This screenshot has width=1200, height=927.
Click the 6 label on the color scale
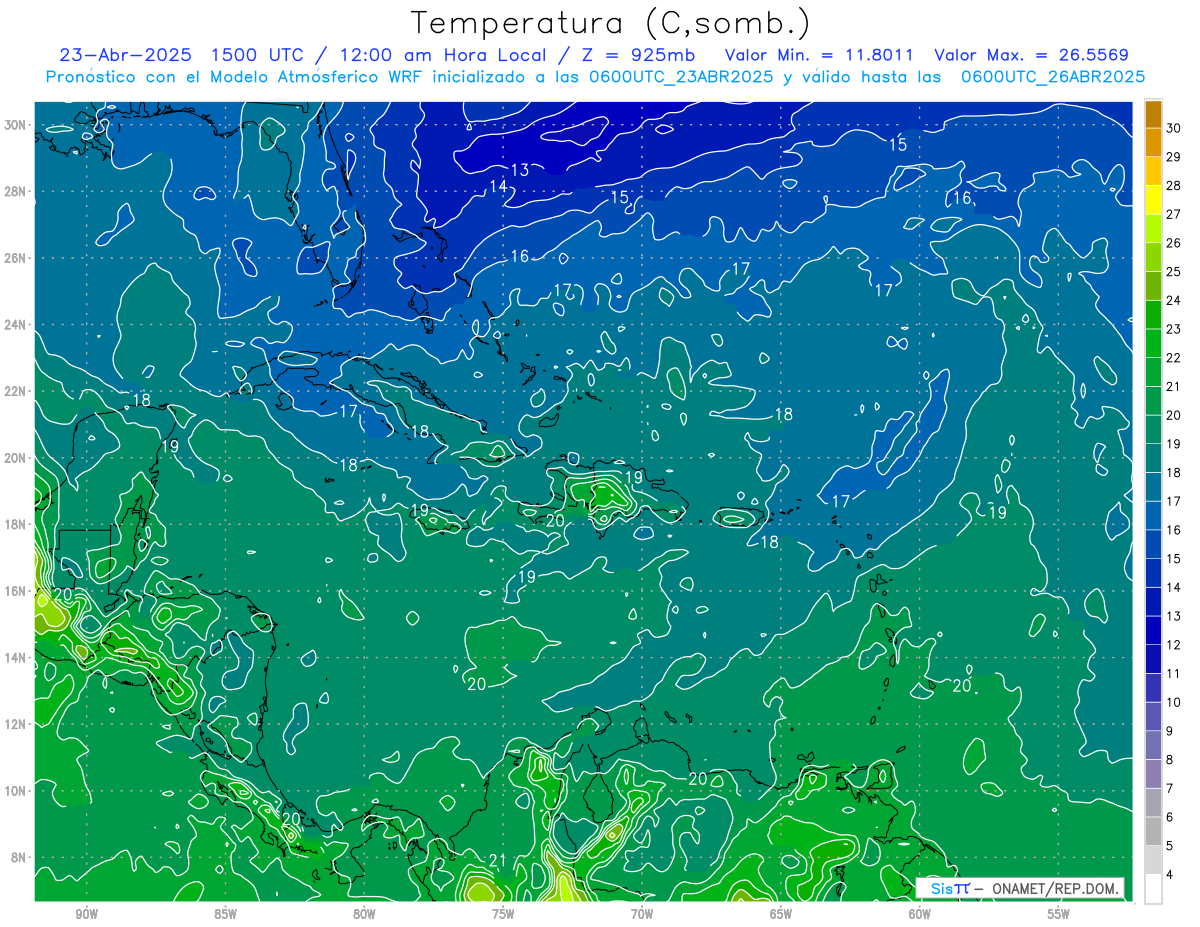coord(1171,817)
